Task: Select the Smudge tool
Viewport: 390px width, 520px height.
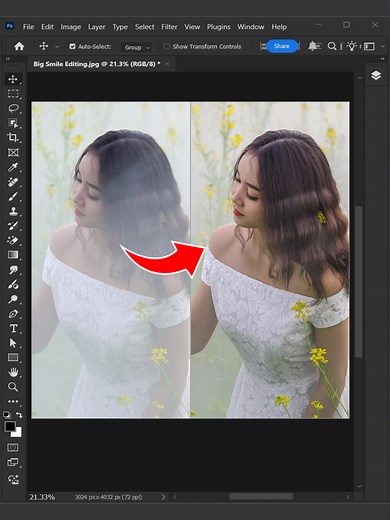Action: [x=13, y=270]
